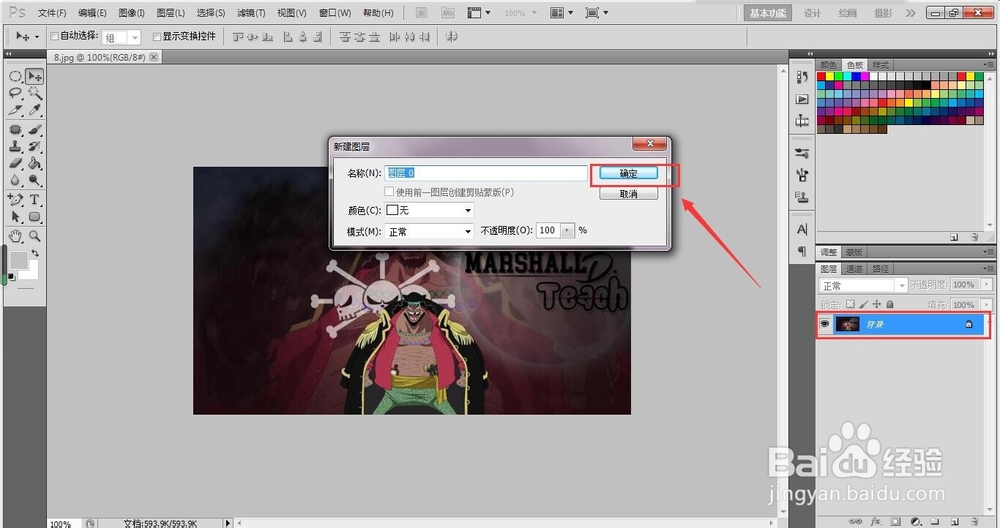Select the Pen tool
The height and width of the screenshot is (528, 1000).
[x=15, y=200]
